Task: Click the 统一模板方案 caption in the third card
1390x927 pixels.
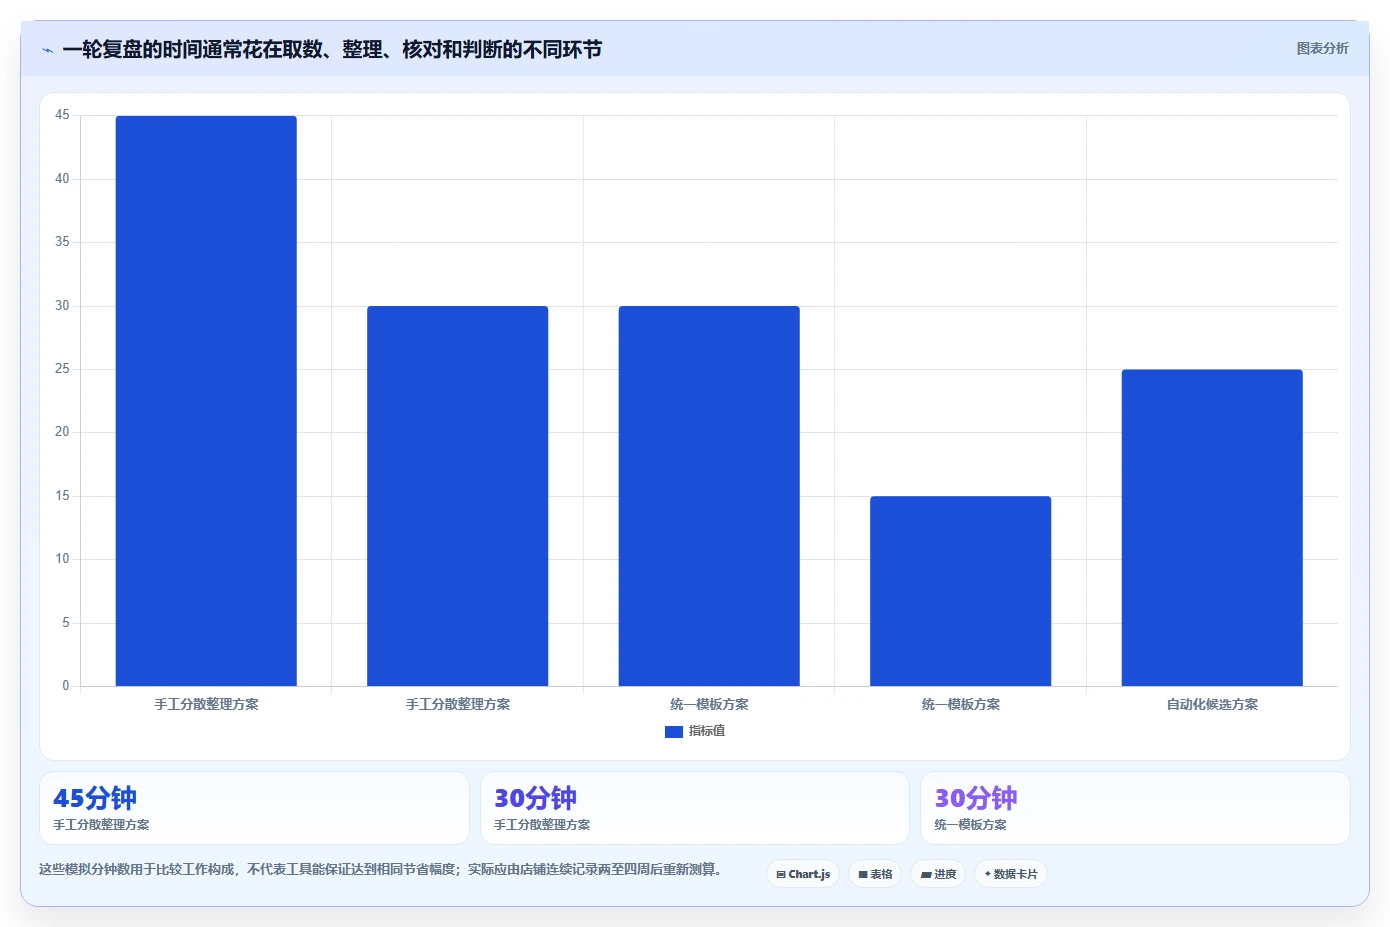Action: coord(970,825)
